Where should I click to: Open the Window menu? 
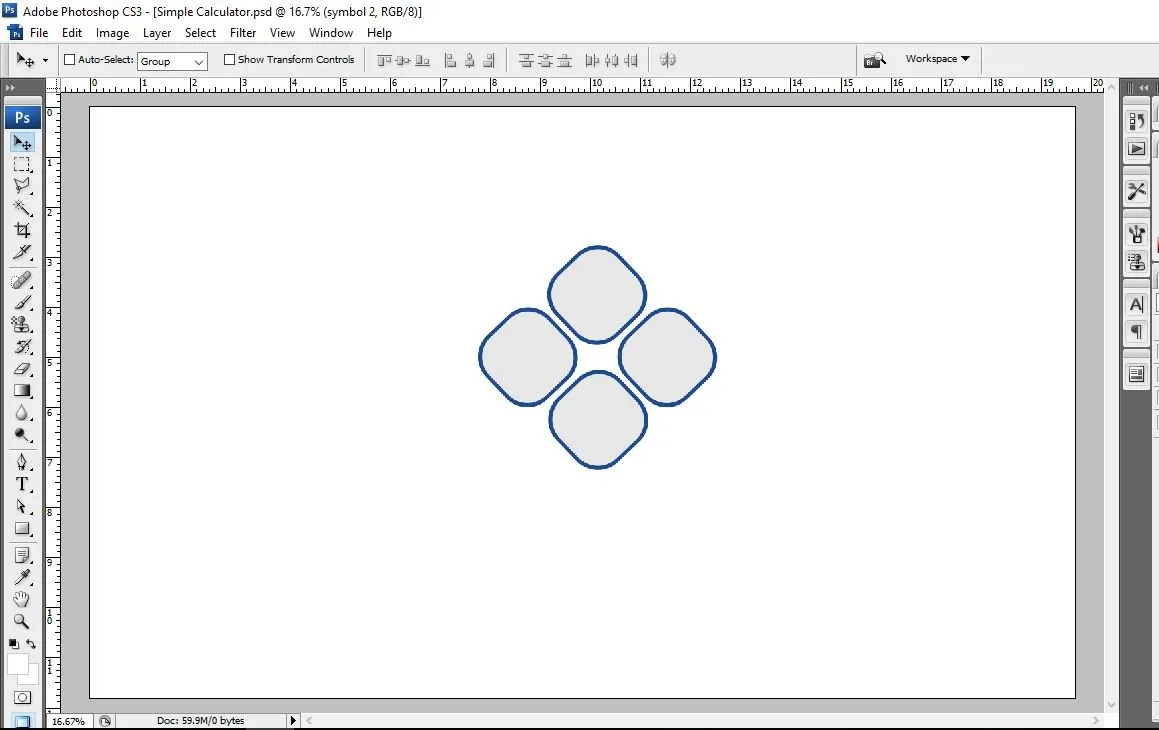point(330,33)
